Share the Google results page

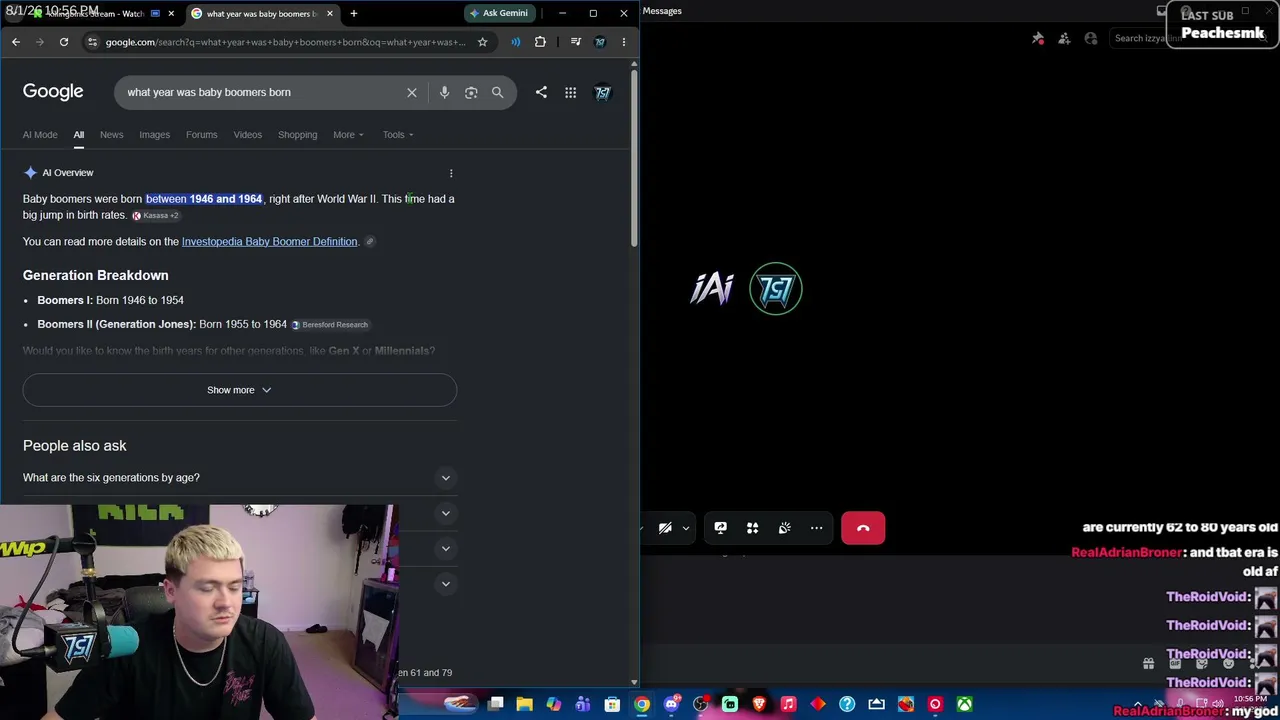click(541, 92)
